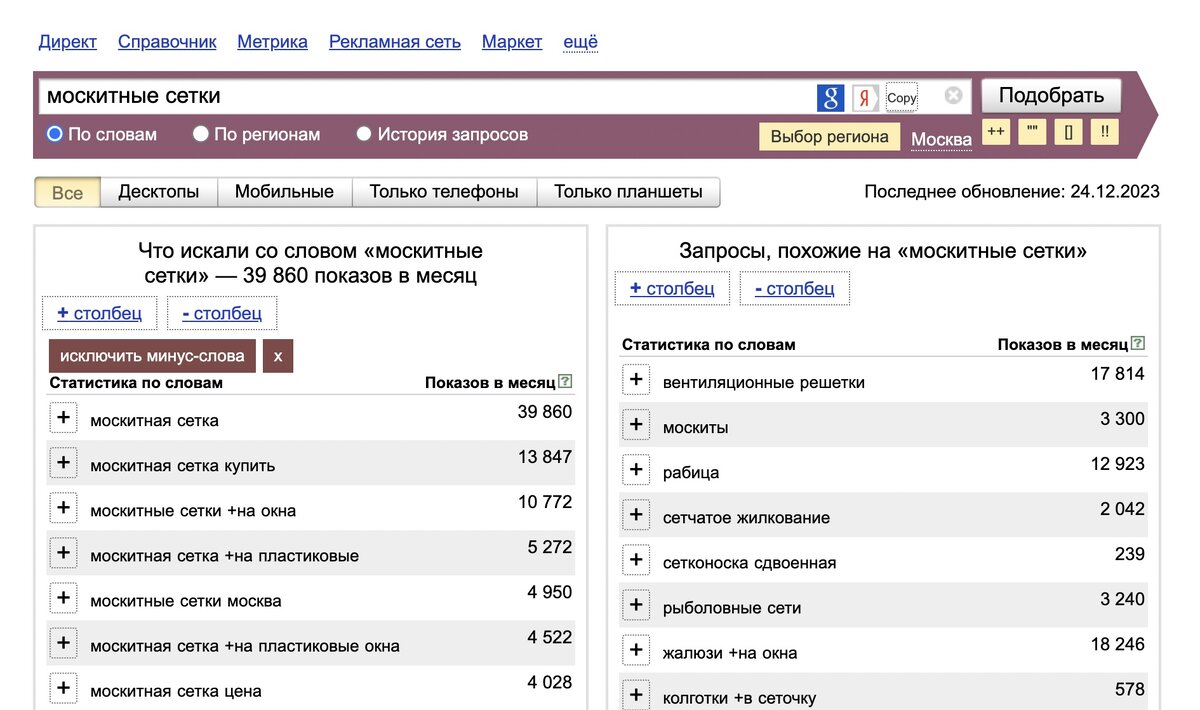The height and width of the screenshot is (710, 1200).
Task: Open help icon next to right Показов в месяц
Action: click(1138, 344)
